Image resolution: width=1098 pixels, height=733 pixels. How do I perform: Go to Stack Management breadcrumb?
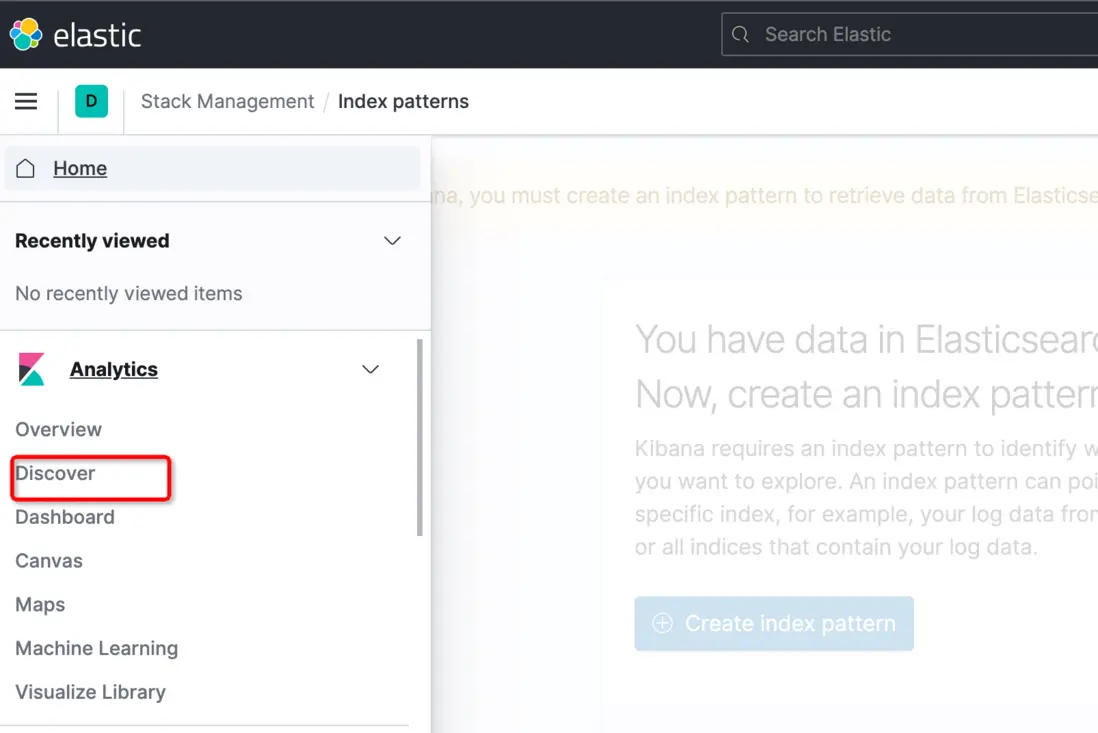(227, 101)
